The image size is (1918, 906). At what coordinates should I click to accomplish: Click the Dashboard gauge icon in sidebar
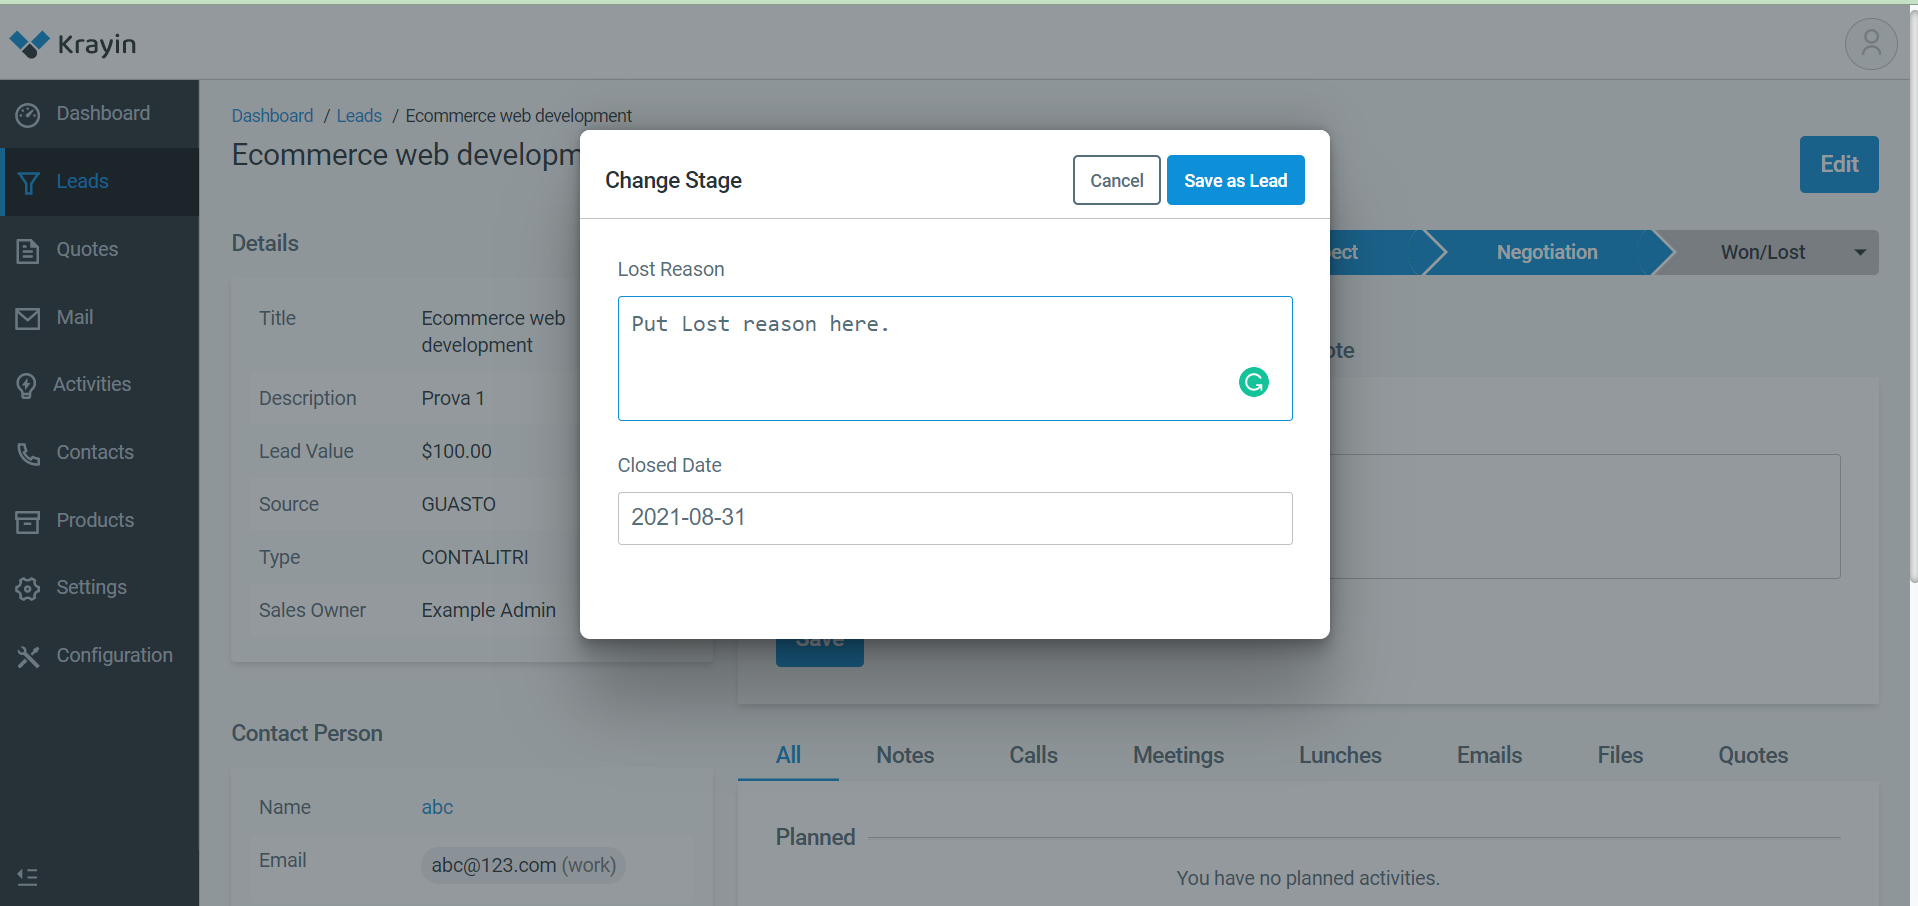click(x=28, y=115)
